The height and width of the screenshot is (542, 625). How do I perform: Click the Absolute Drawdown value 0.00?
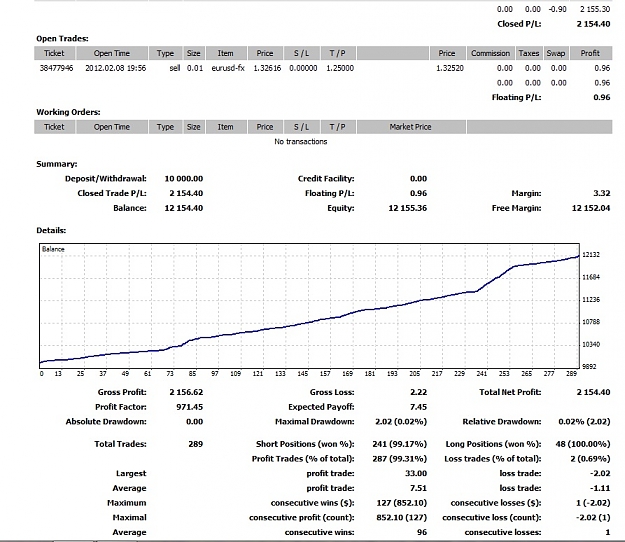pyautogui.click(x=195, y=422)
